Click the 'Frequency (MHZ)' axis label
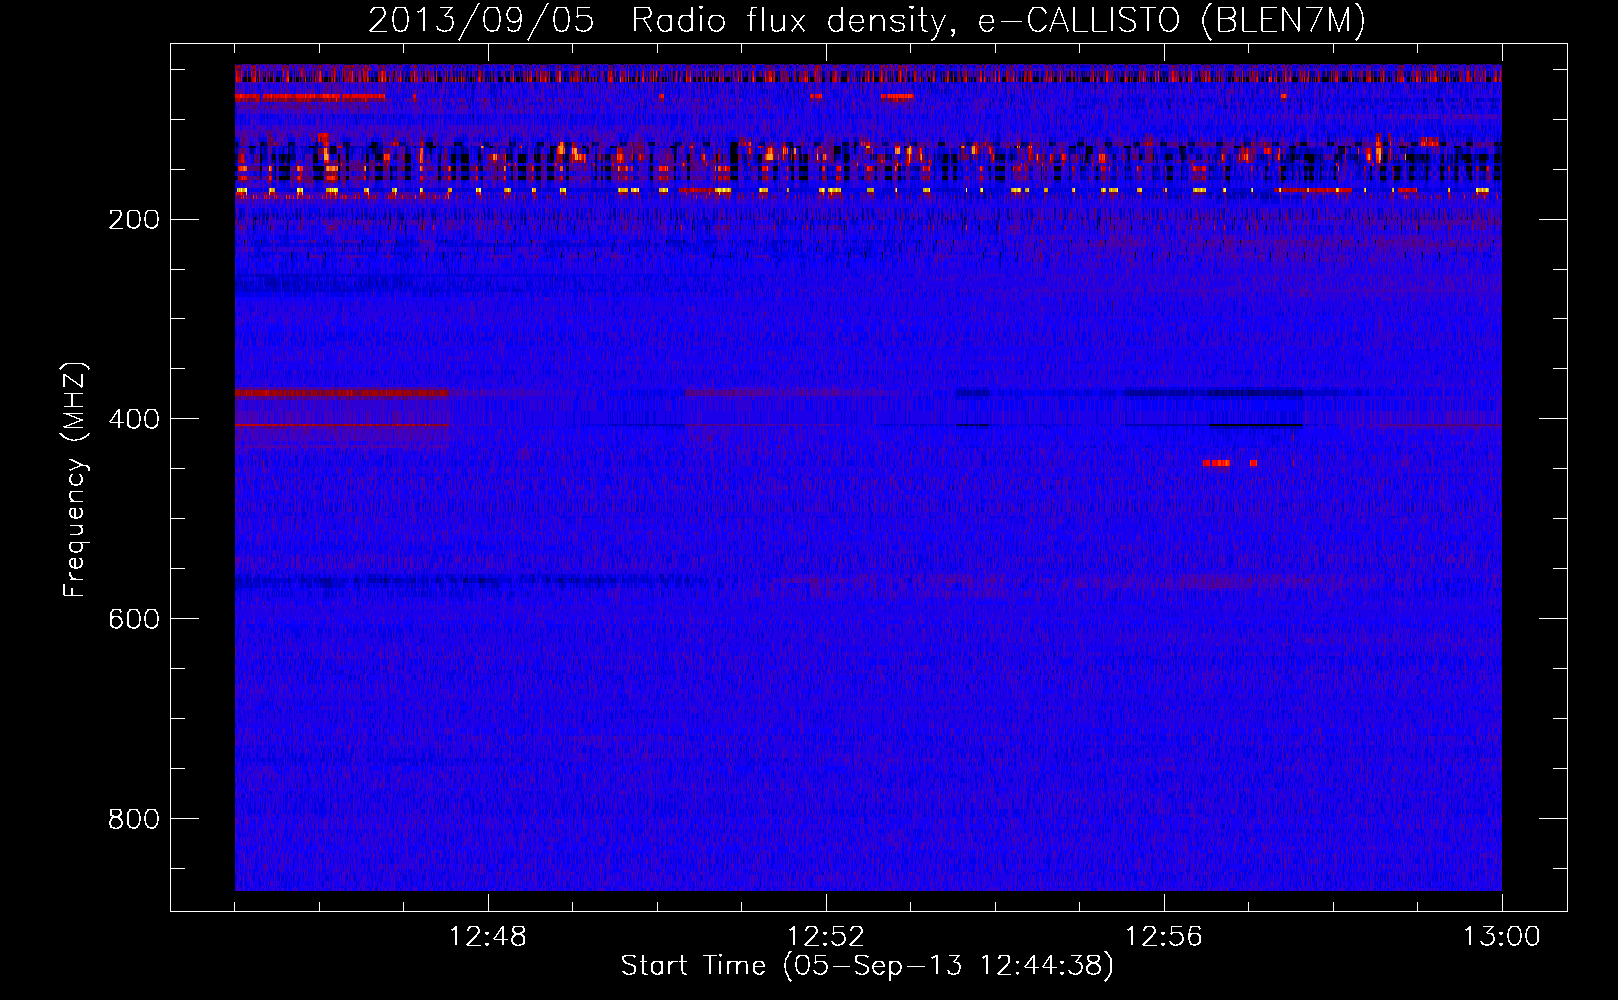Image resolution: width=1618 pixels, height=1000 pixels. point(75,480)
